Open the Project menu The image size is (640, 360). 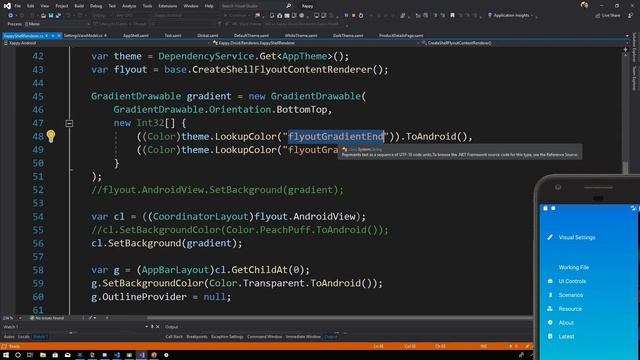(x=62, y=6)
